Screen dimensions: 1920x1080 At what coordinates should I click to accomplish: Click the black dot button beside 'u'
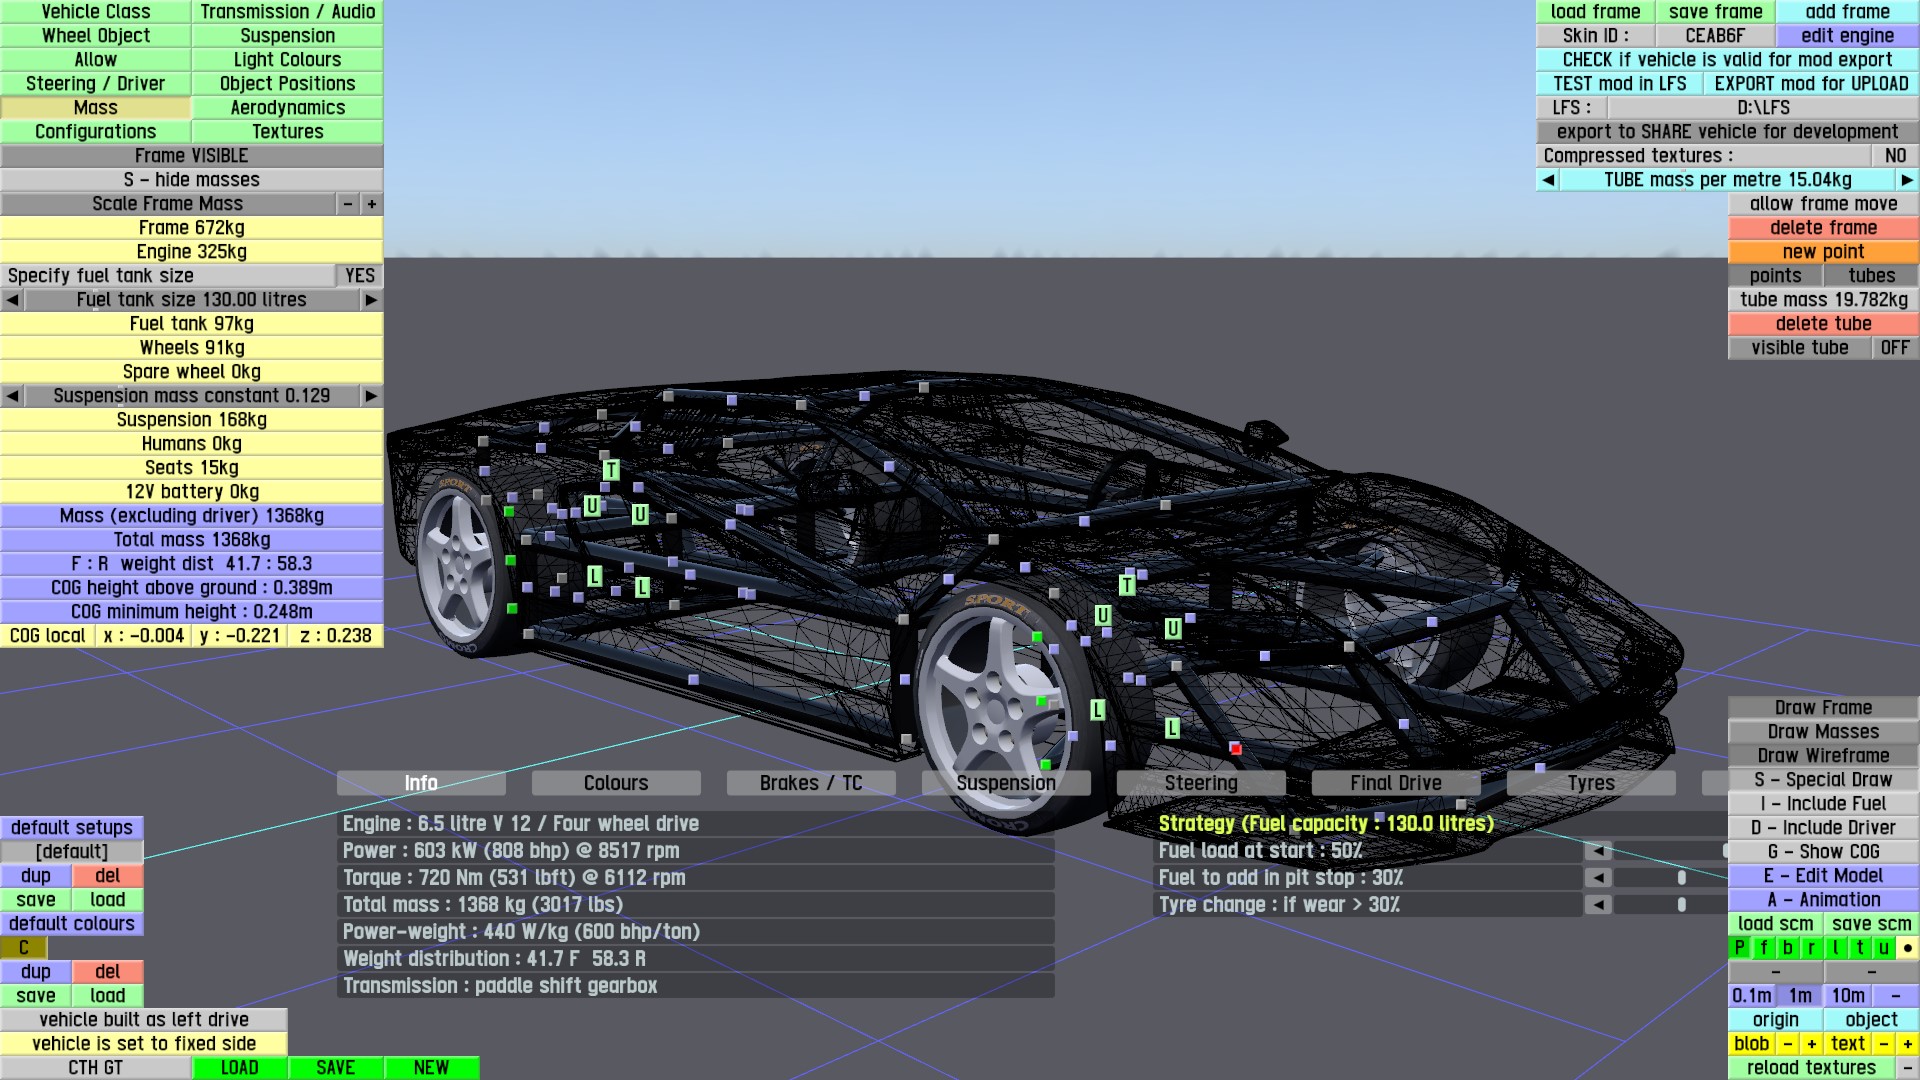1907,948
